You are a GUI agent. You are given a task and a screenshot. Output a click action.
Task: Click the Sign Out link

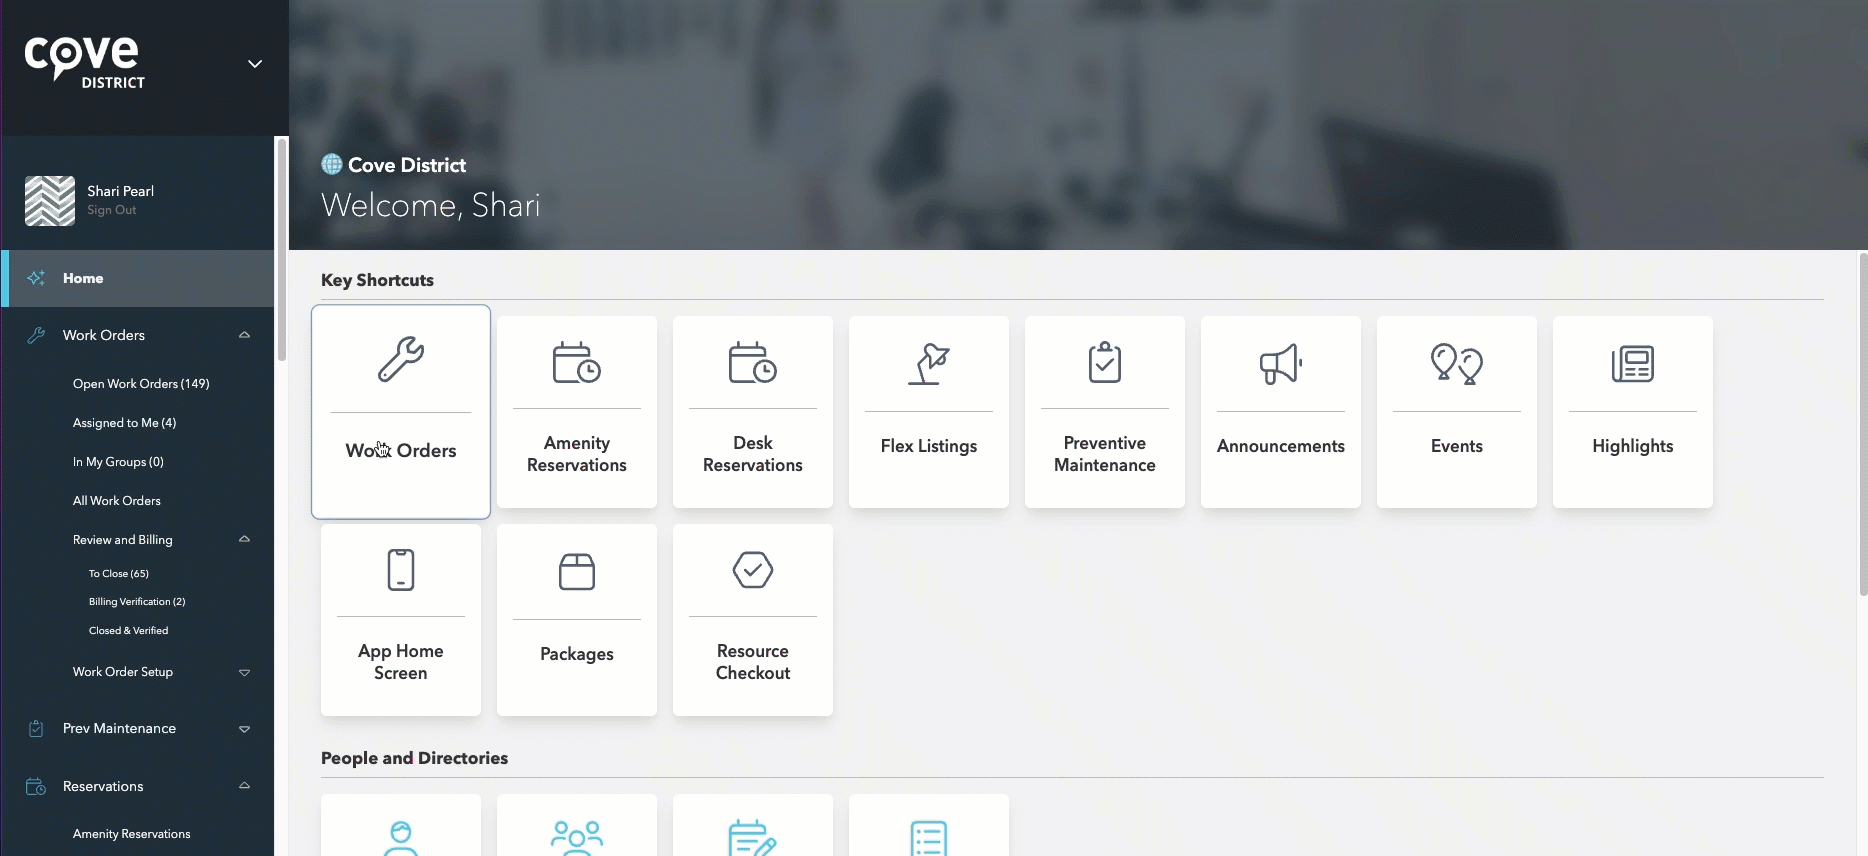point(111,210)
